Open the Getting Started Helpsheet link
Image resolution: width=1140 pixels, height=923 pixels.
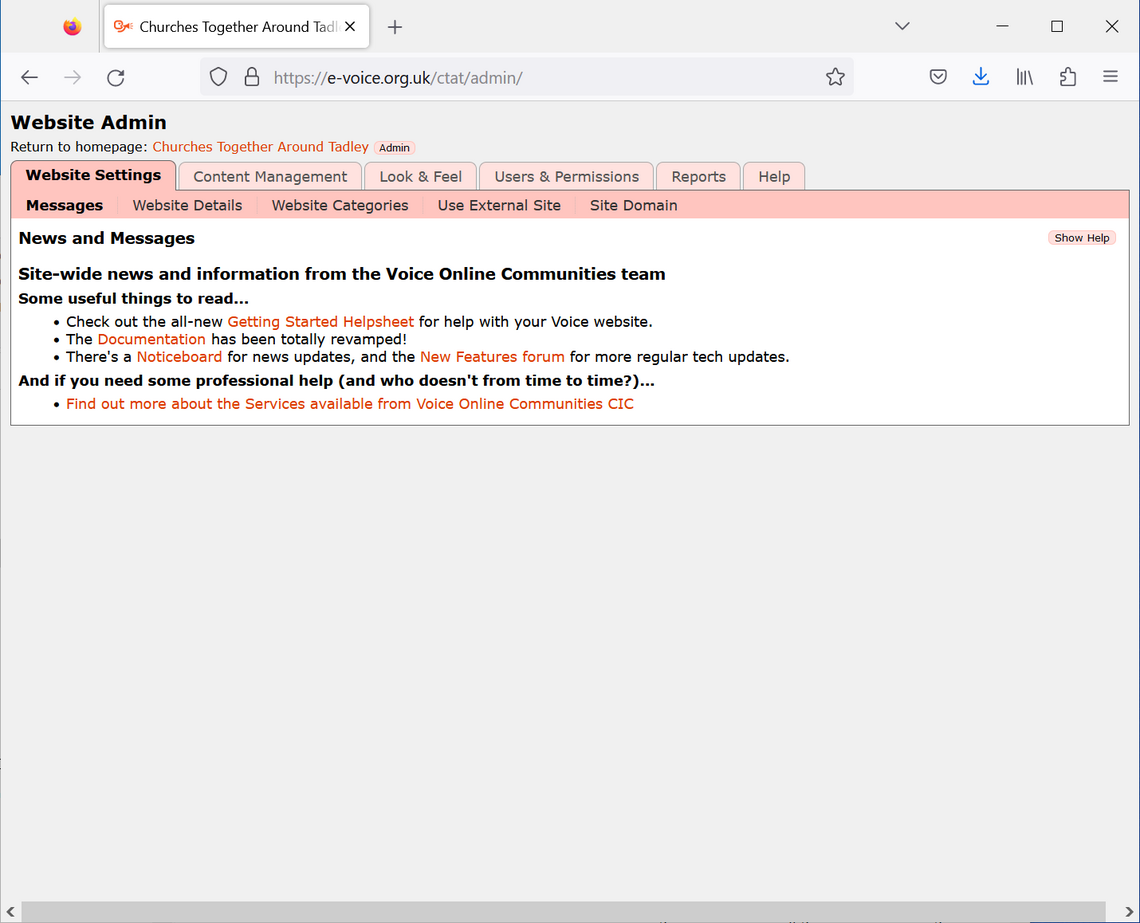[x=321, y=321]
